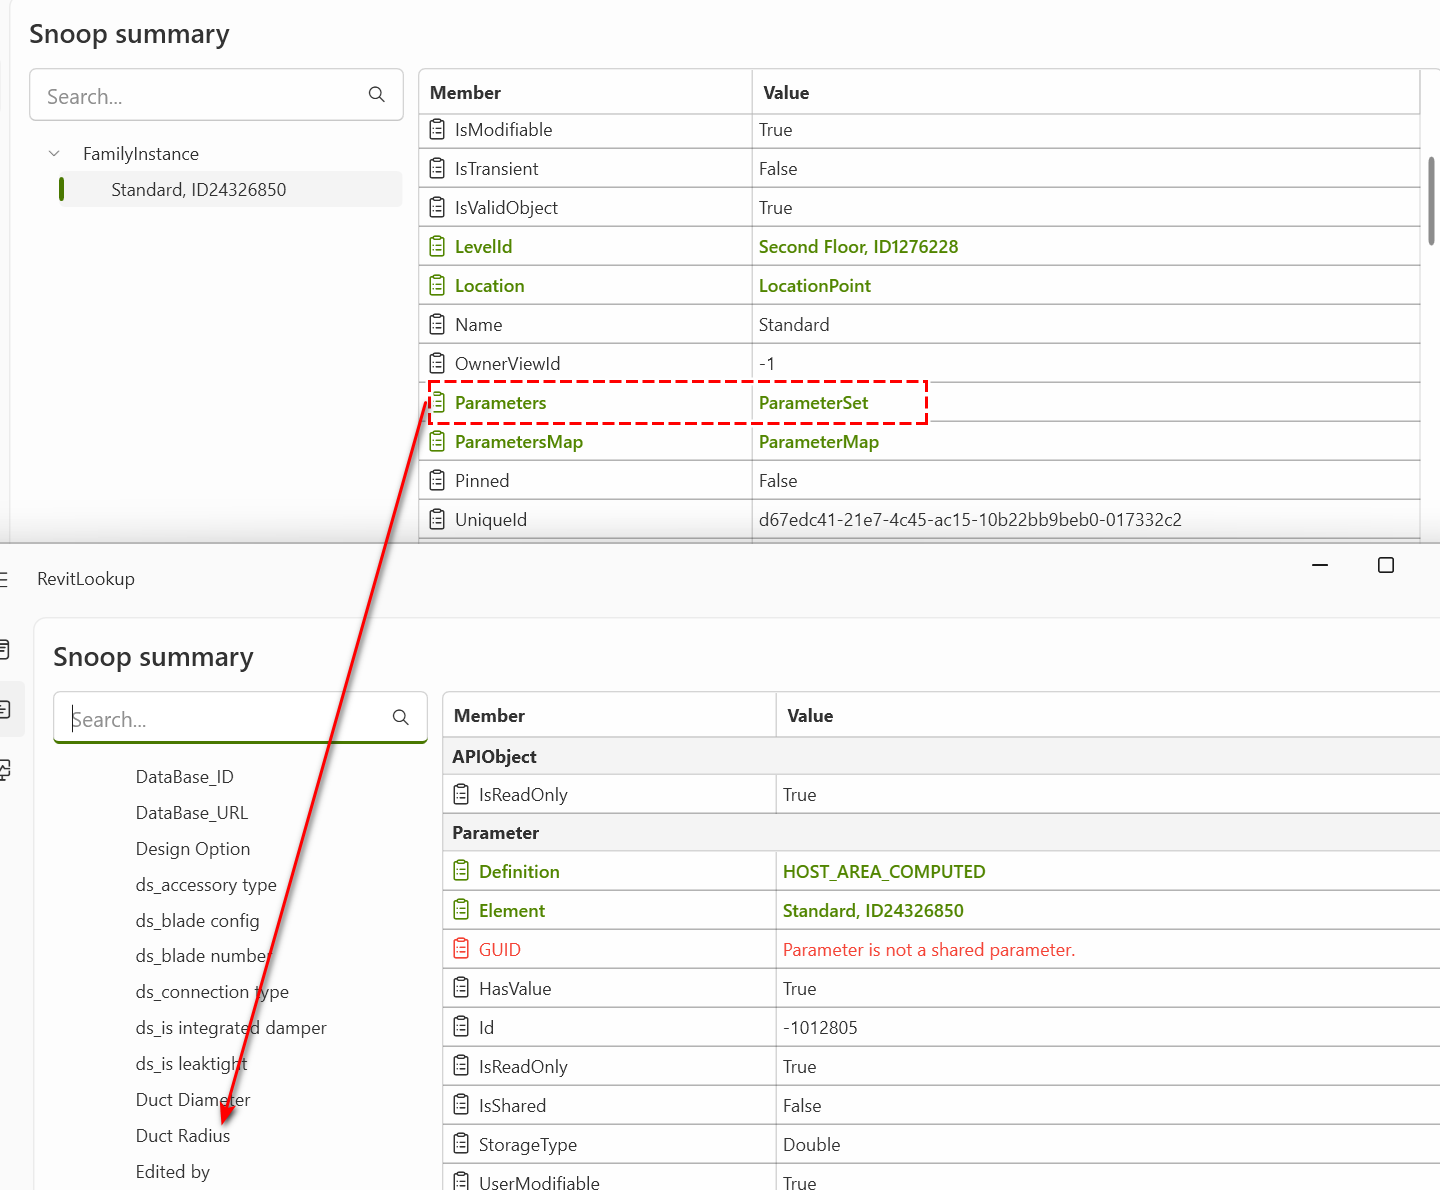Click the top table's vertical scrollbar
Screen dimensions: 1440x1190
tap(1431, 200)
